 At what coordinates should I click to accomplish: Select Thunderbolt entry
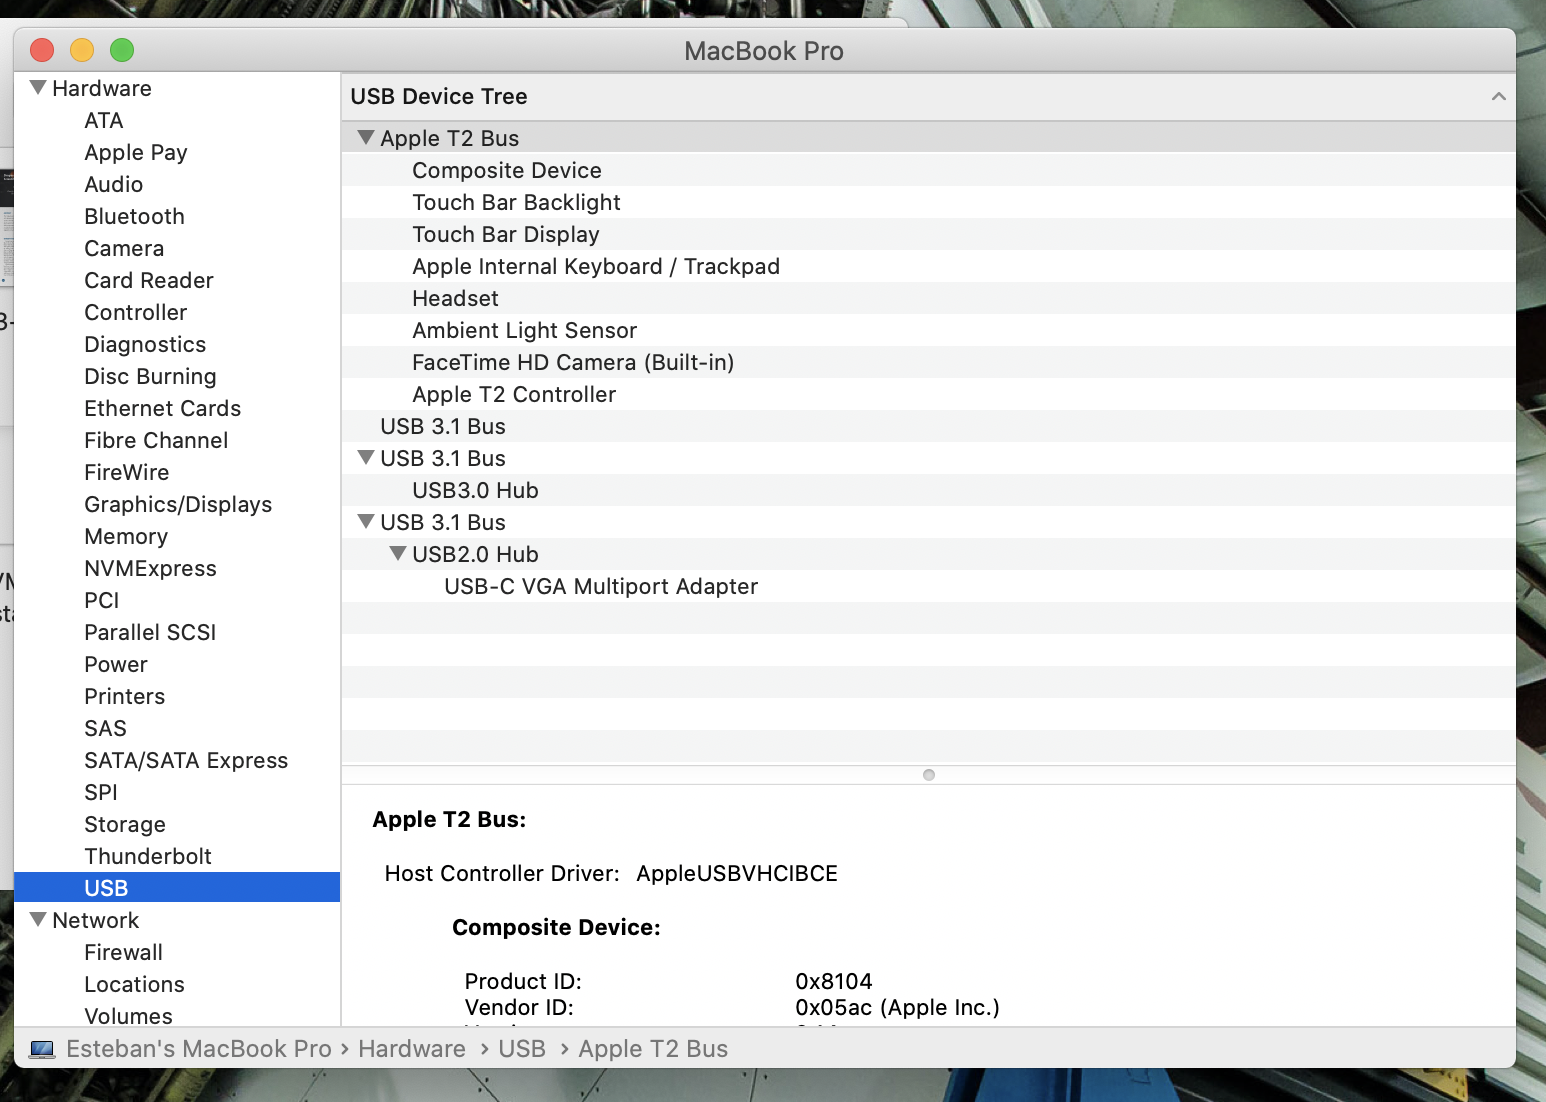[148, 856]
